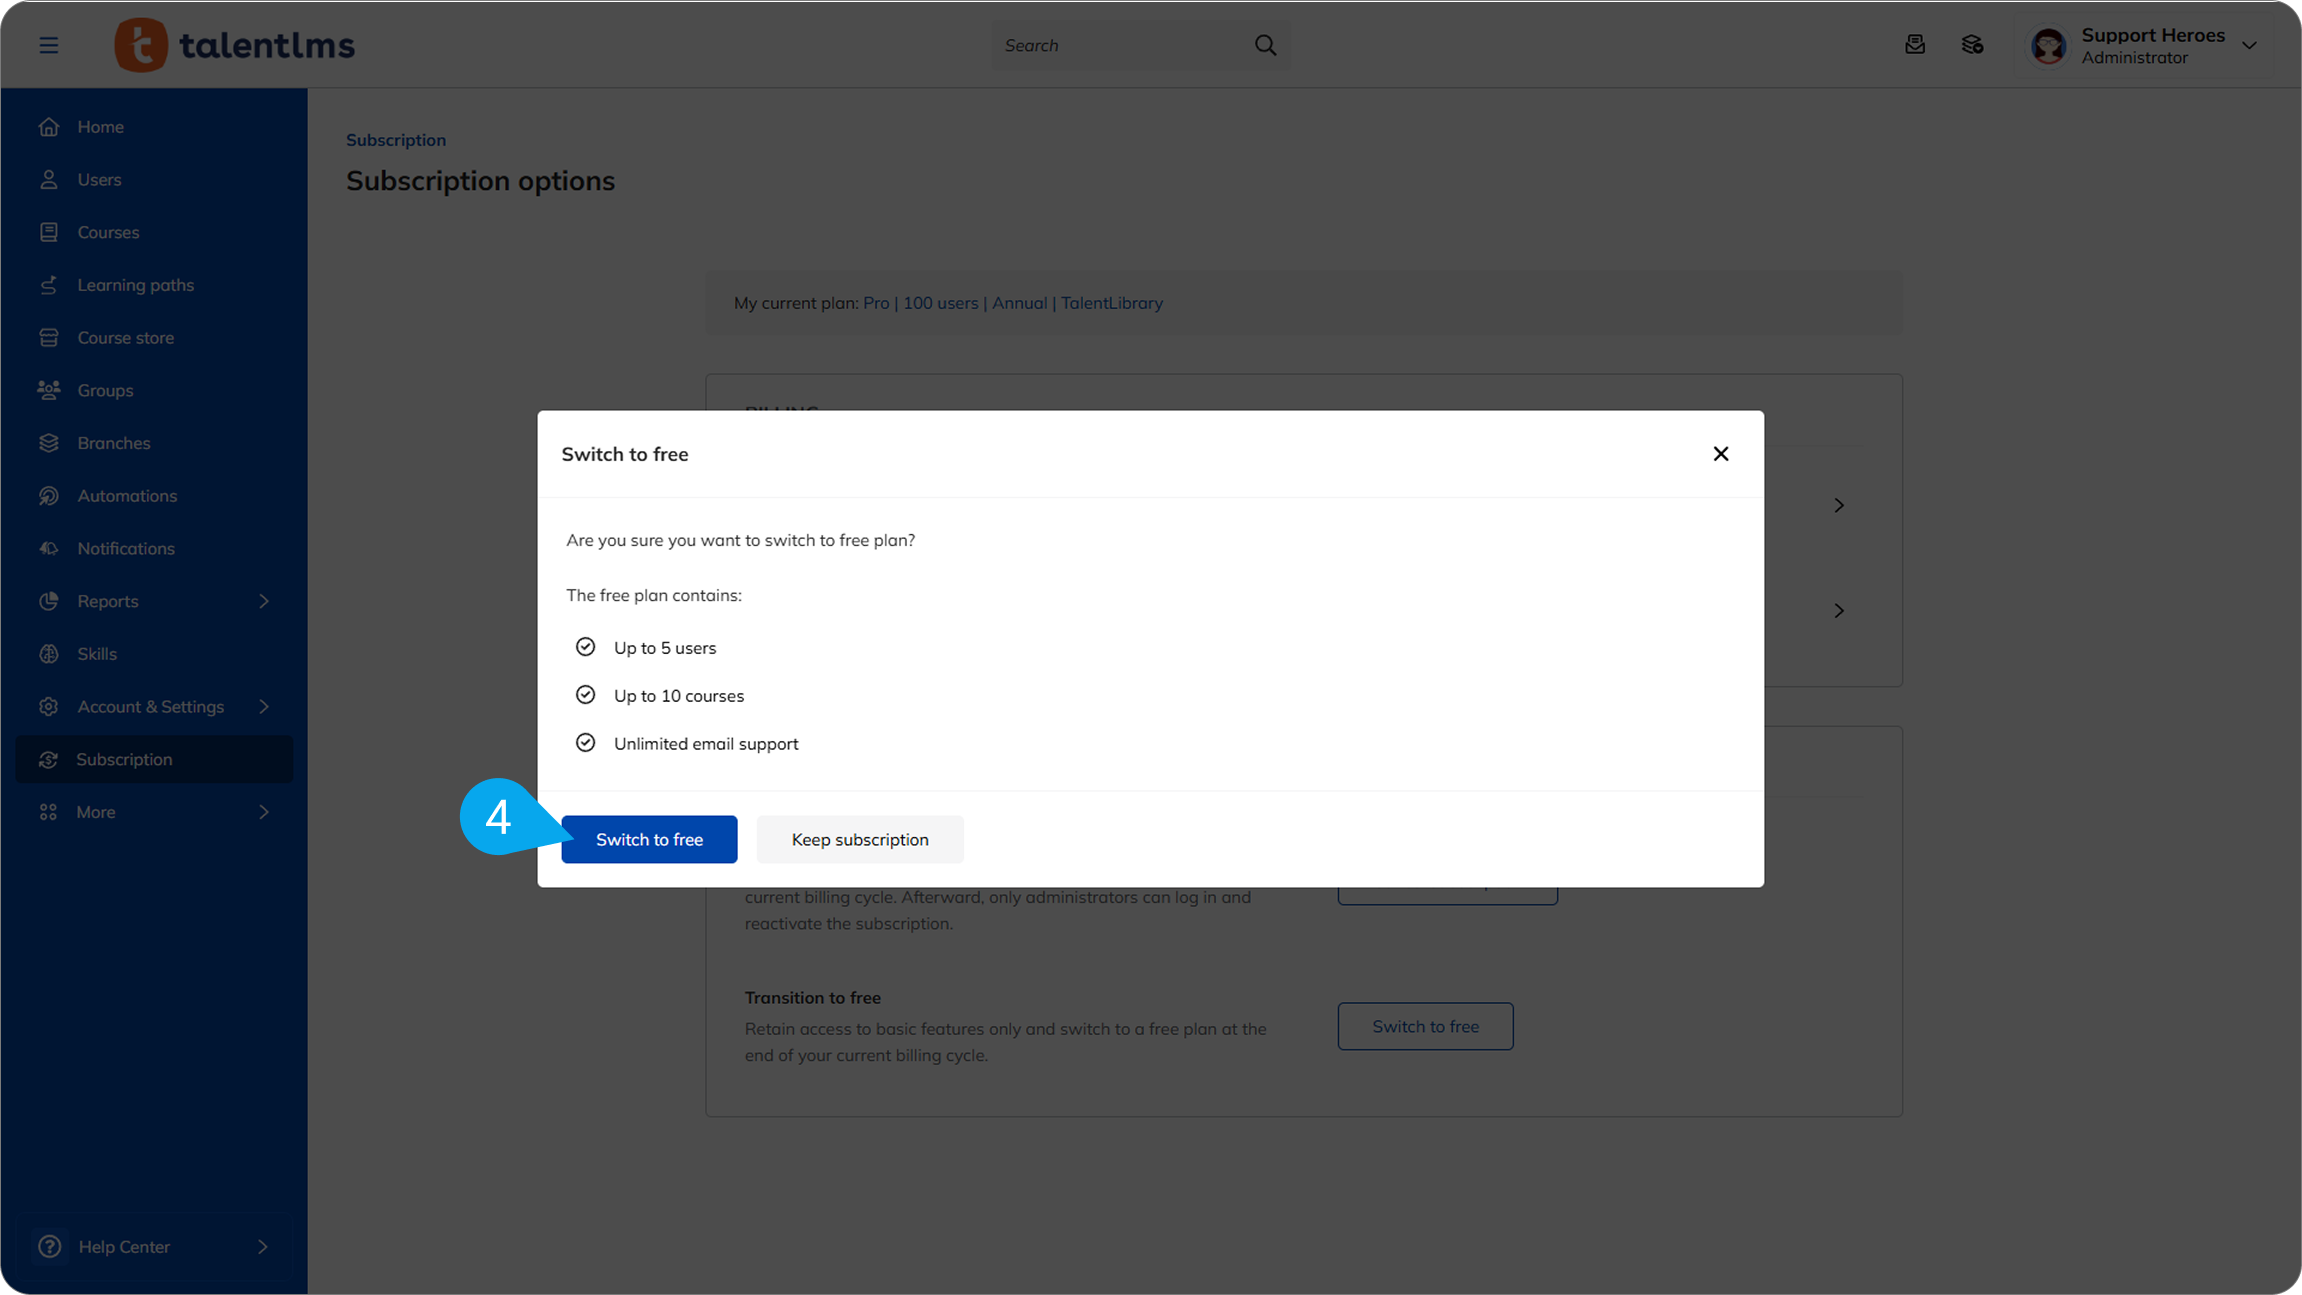Screen dimensions: 2302x1295
Task: Click the search magnifier icon
Action: [x=1265, y=45]
